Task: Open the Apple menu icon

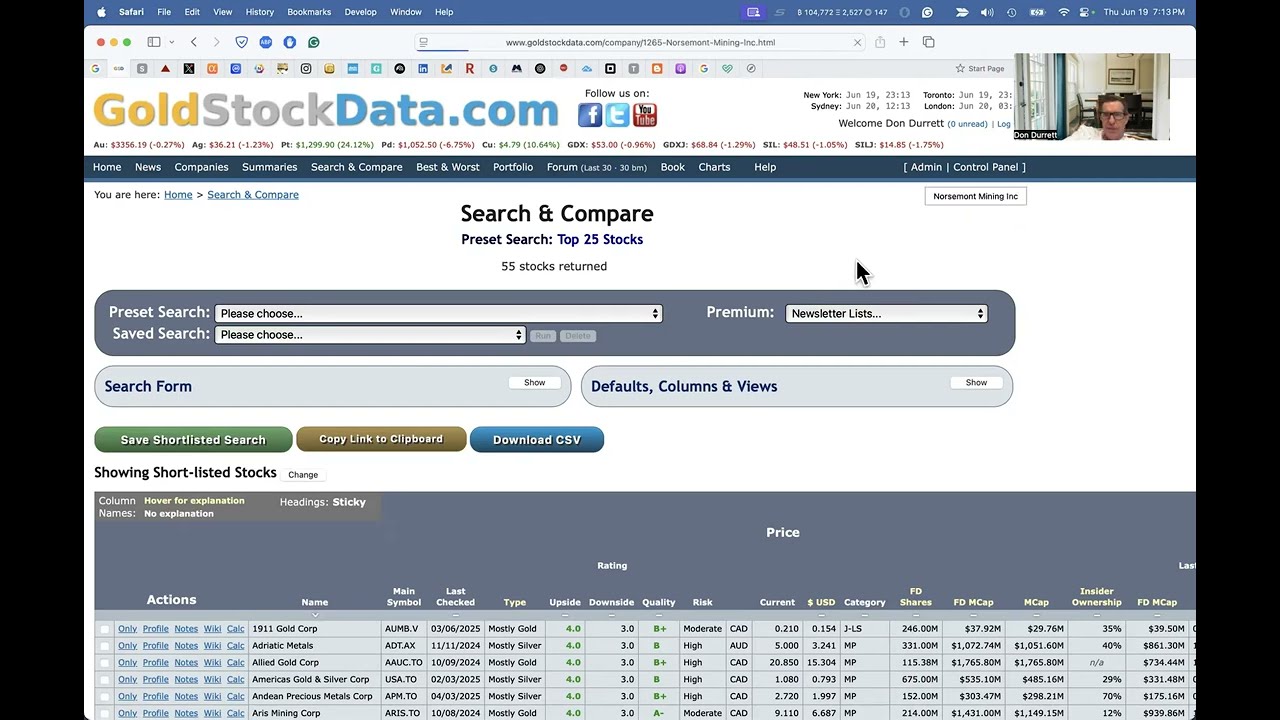Action: [x=101, y=12]
